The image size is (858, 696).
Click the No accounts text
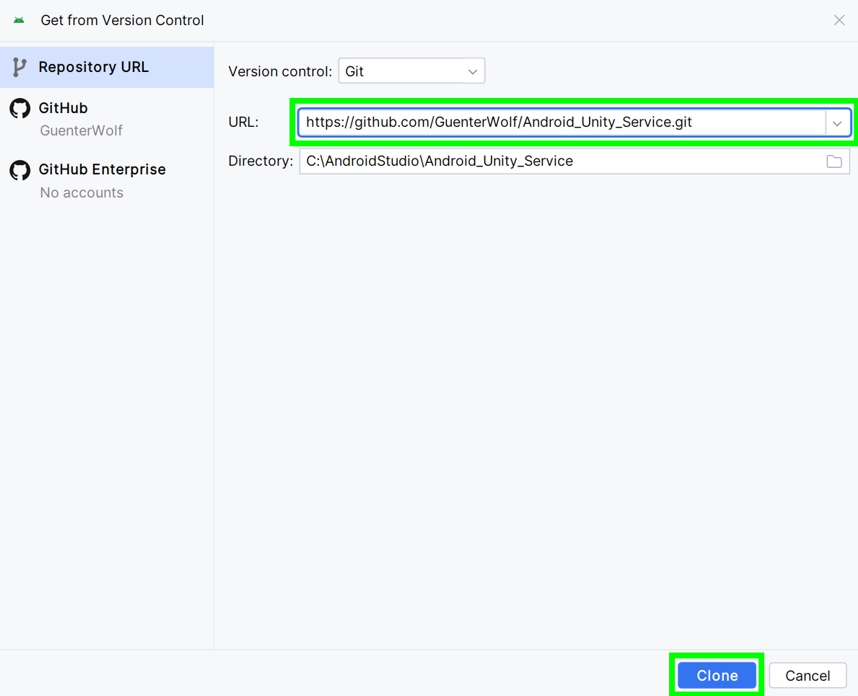pos(81,193)
